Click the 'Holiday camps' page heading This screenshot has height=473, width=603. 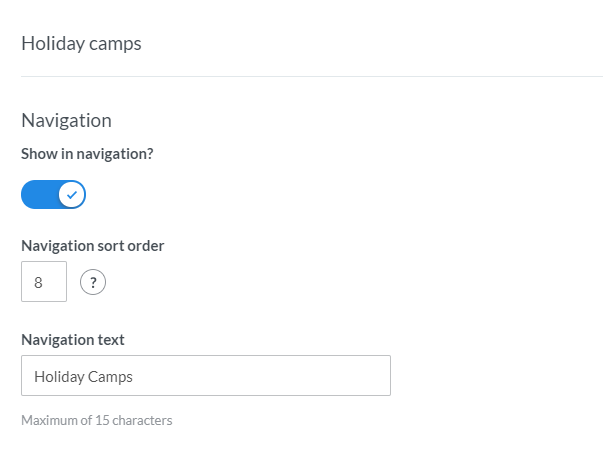click(x=81, y=43)
